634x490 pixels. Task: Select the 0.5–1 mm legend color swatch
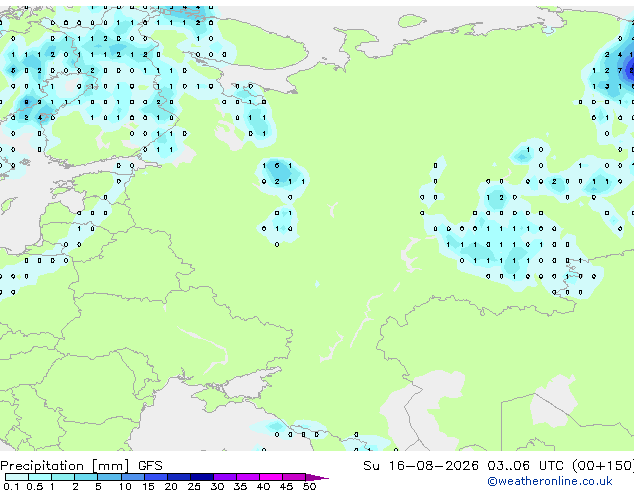[x=40, y=477]
